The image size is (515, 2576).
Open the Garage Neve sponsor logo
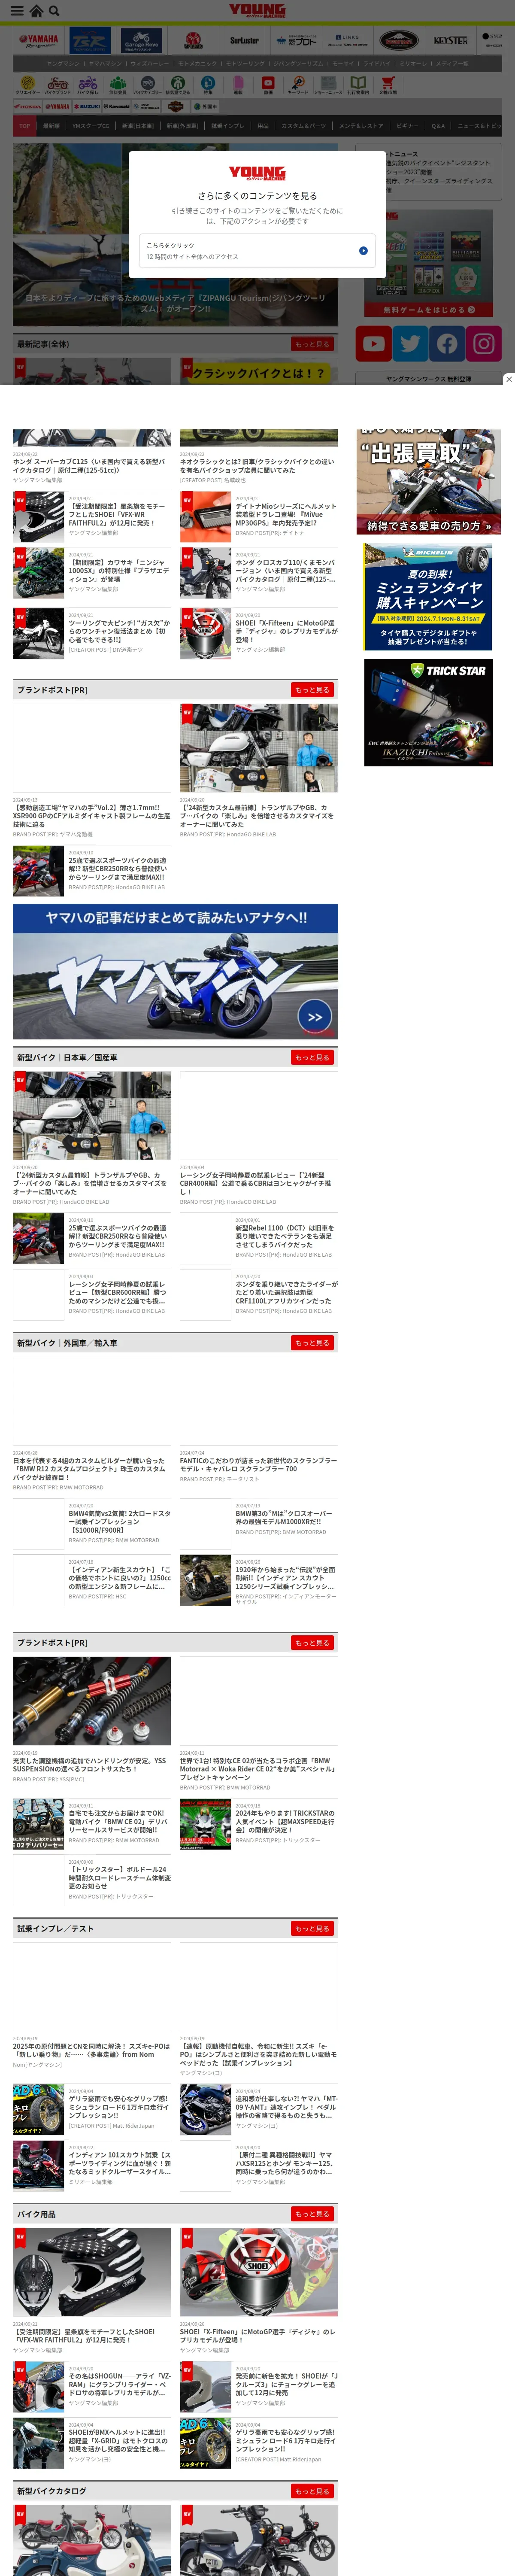click(x=141, y=41)
